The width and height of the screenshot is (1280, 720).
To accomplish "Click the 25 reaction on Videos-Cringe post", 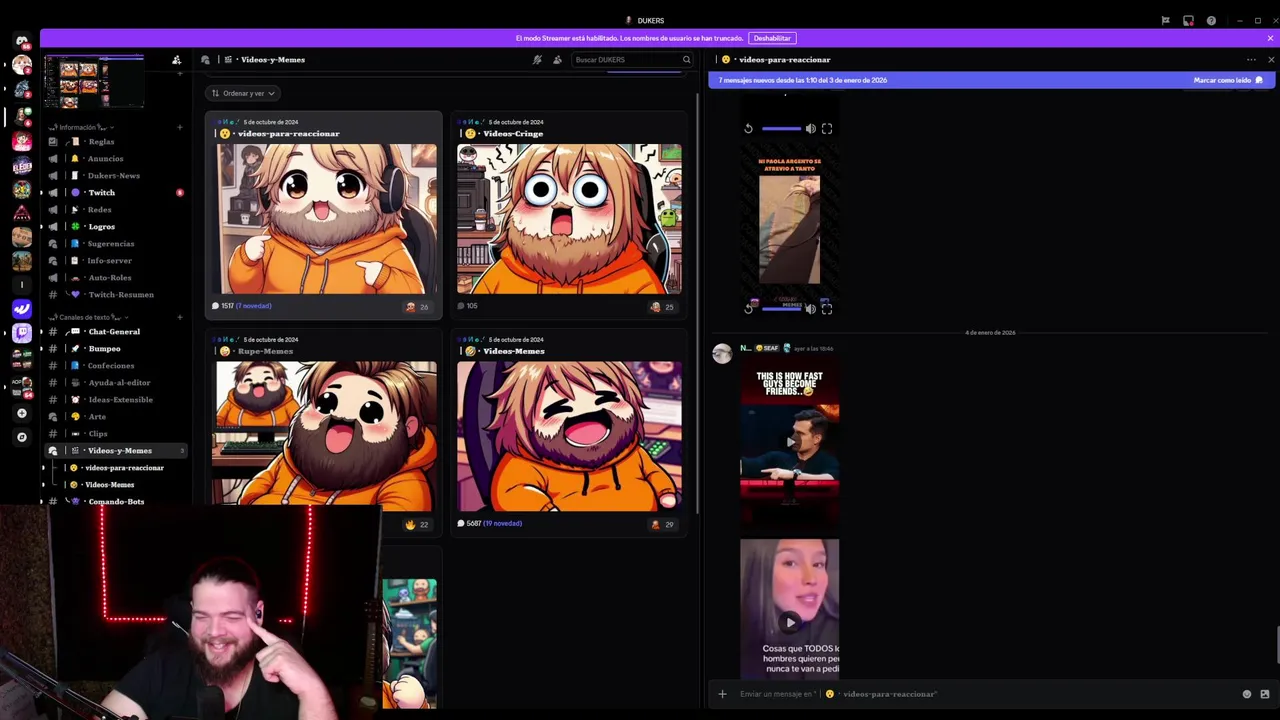I will coord(662,307).
